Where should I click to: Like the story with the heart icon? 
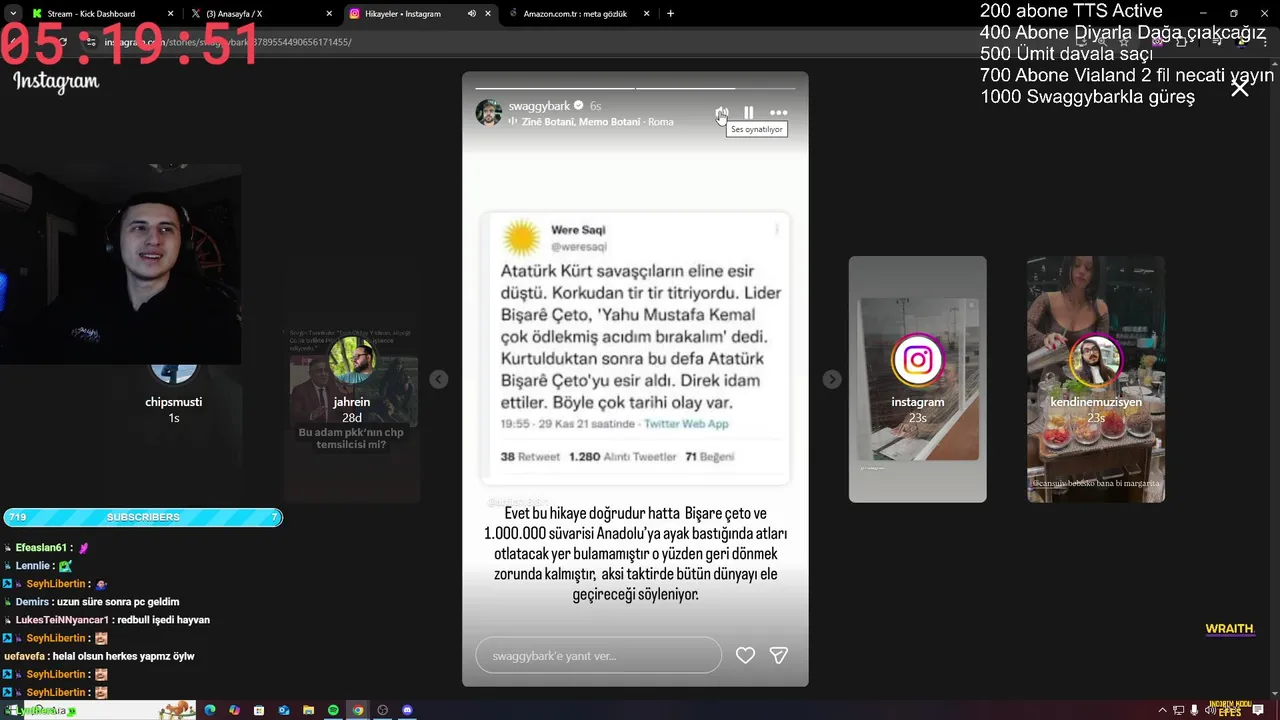pyautogui.click(x=745, y=655)
